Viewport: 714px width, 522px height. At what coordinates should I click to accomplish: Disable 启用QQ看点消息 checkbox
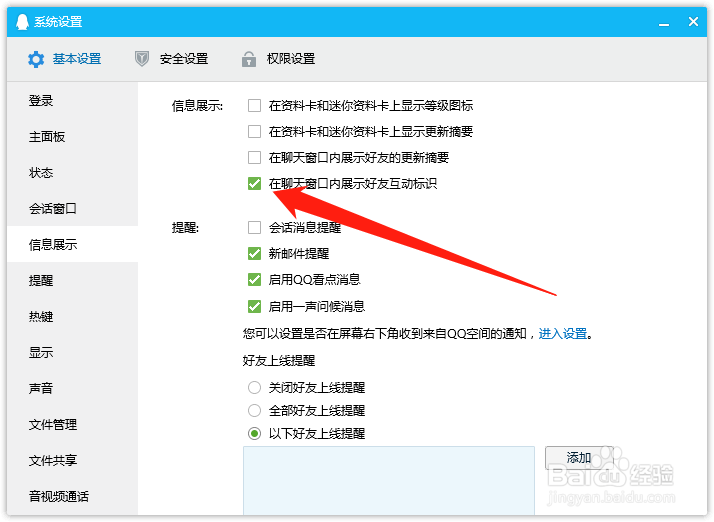coord(255,279)
